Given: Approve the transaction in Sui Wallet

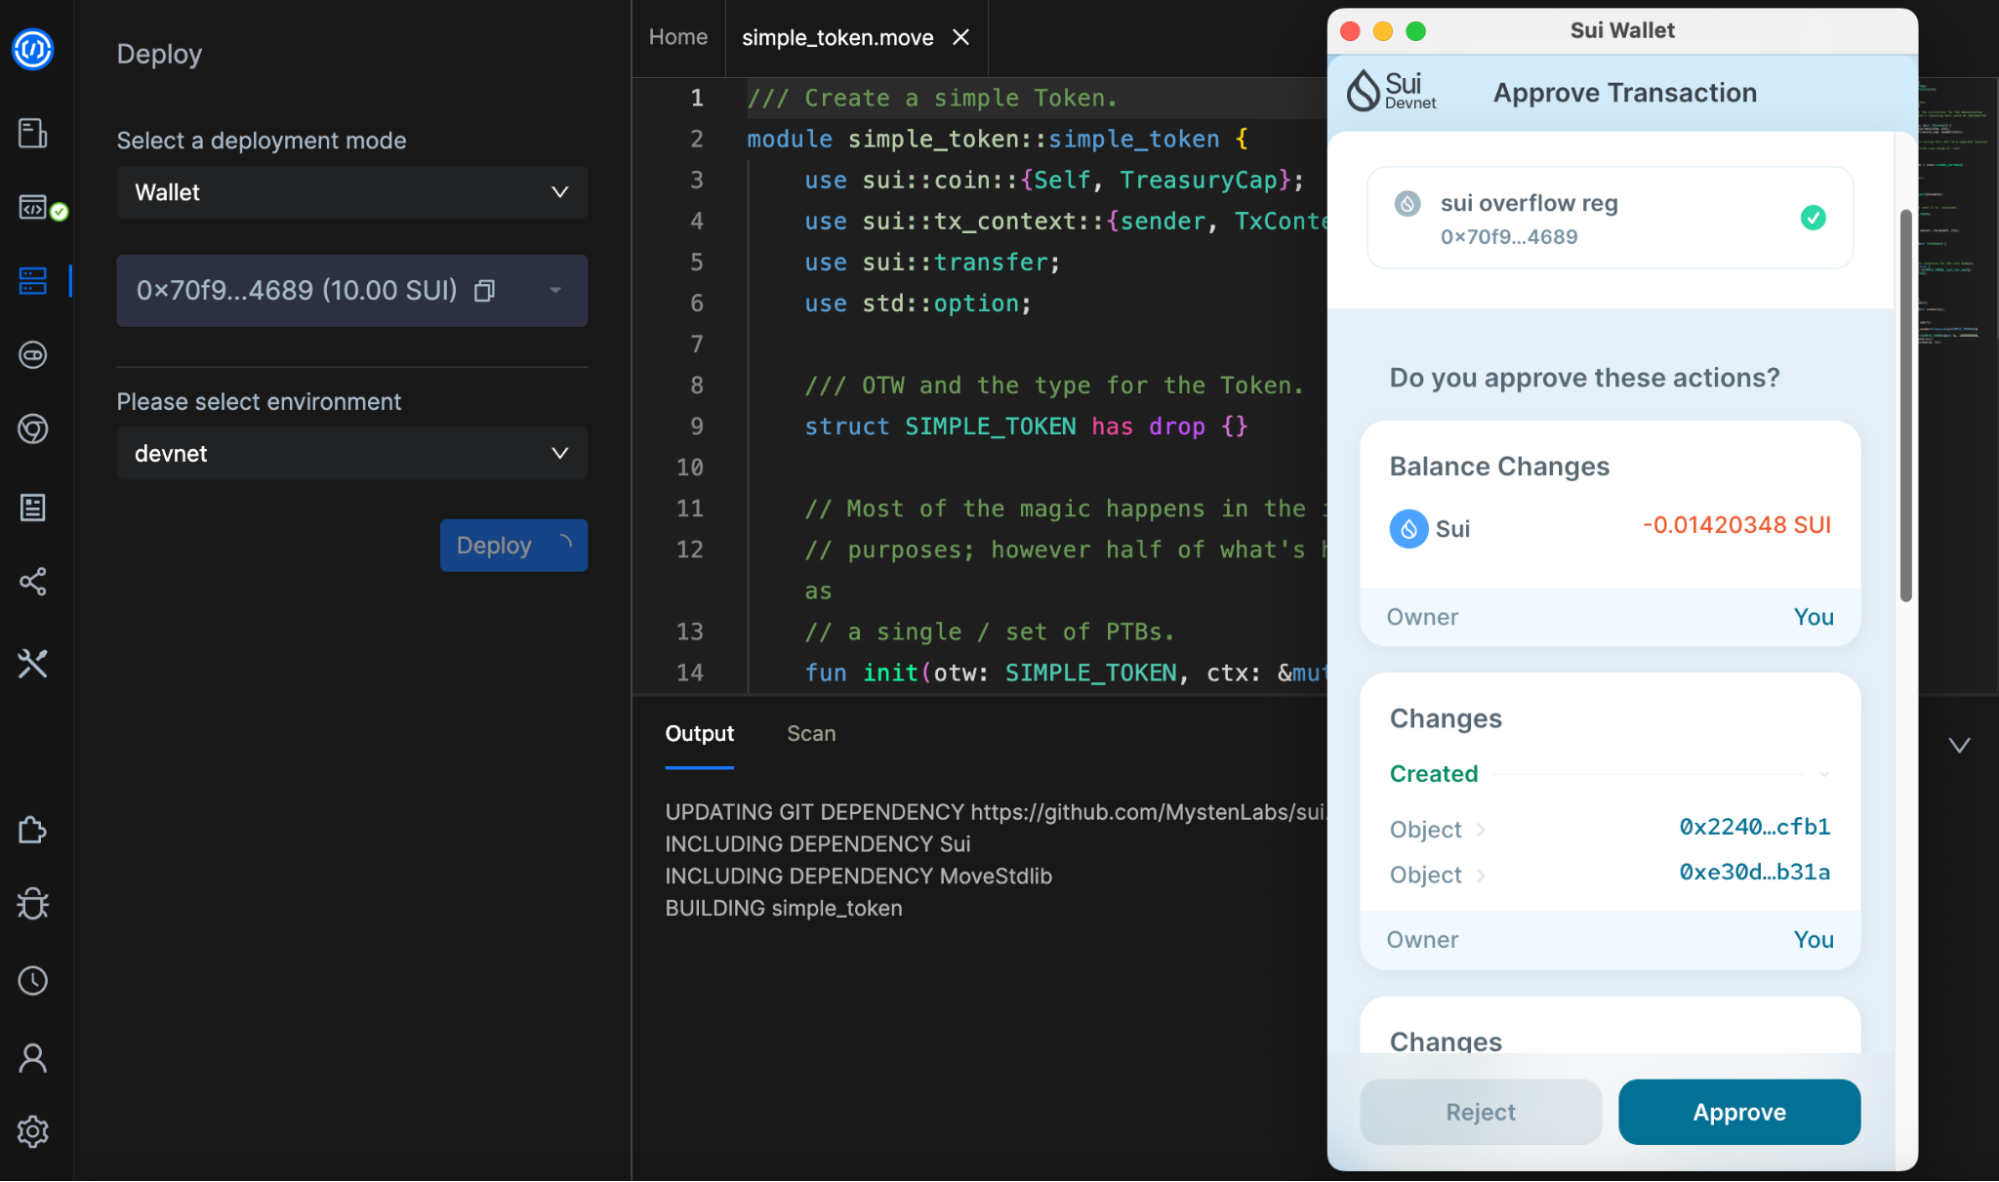Looking at the screenshot, I should pyautogui.click(x=1739, y=1111).
